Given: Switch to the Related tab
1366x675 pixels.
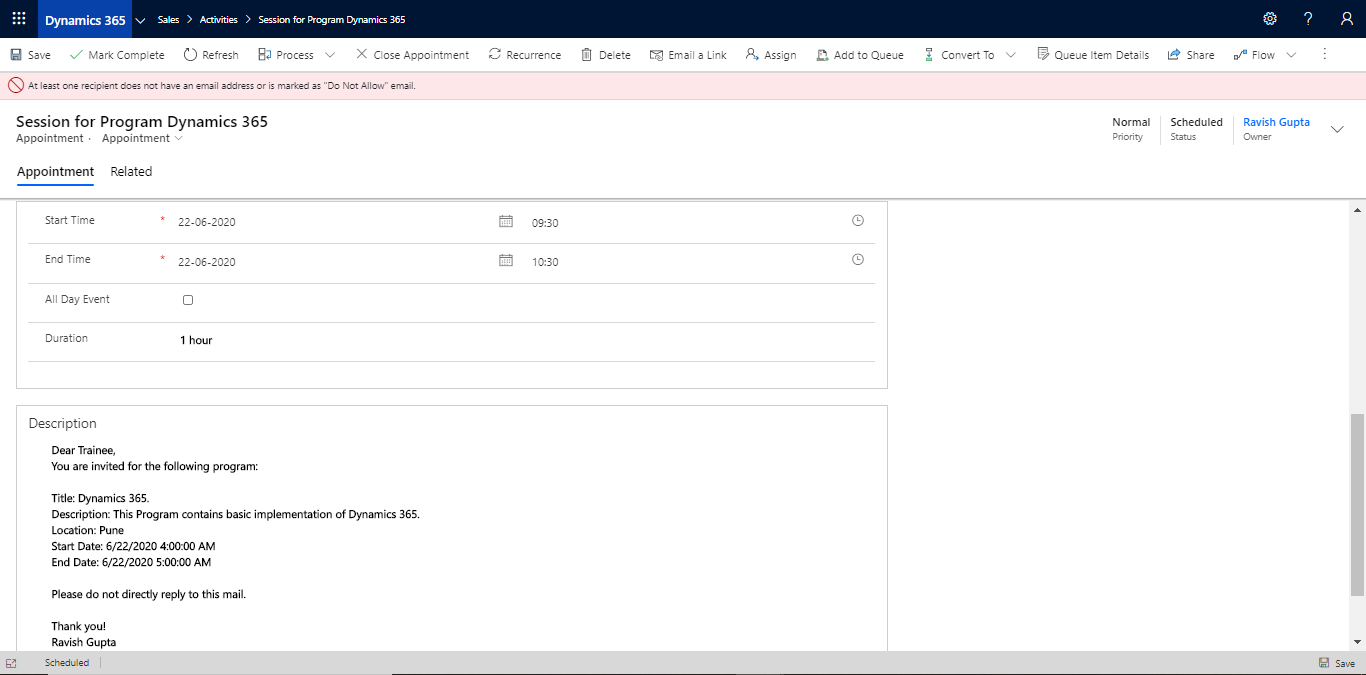Looking at the screenshot, I should [131, 171].
